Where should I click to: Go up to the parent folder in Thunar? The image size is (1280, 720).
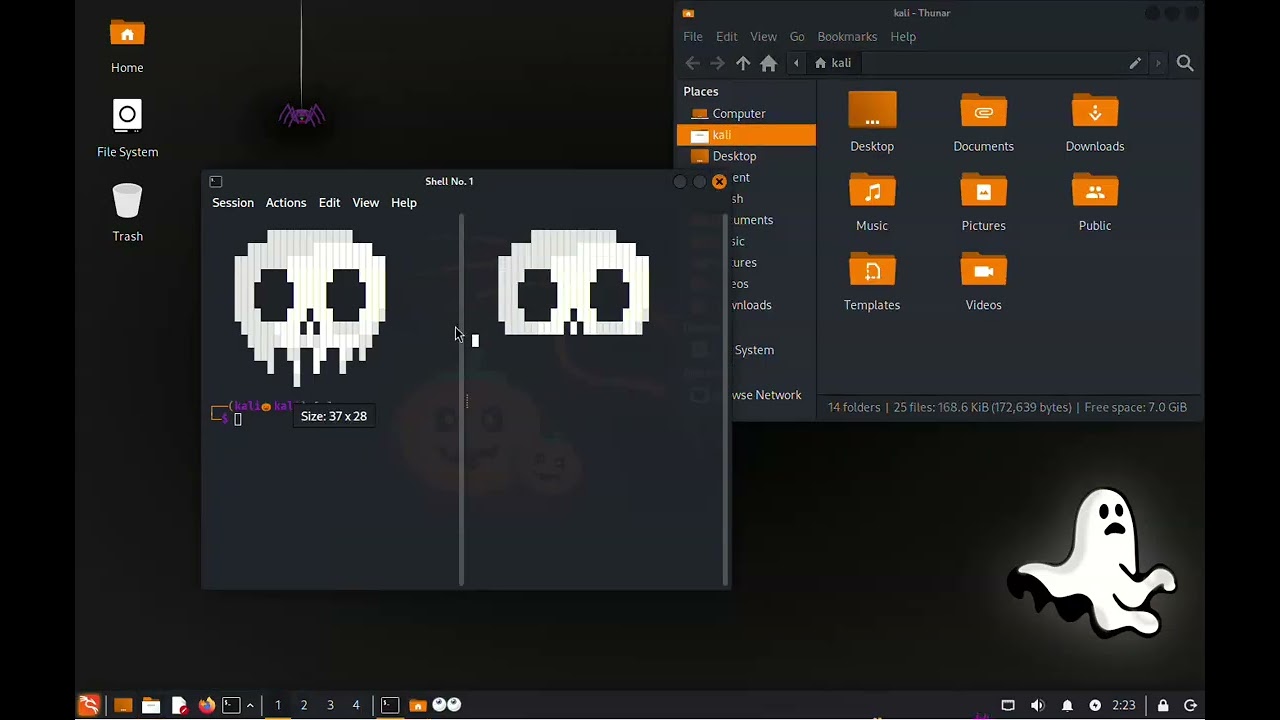[743, 63]
